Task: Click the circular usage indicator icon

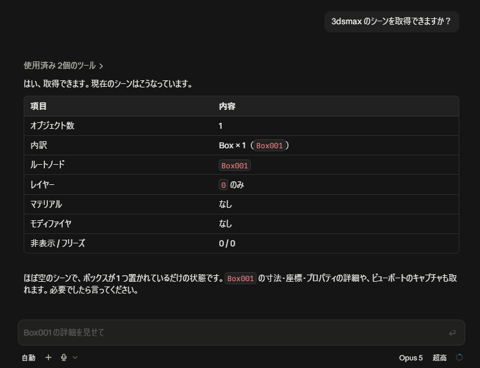Action: pyautogui.click(x=459, y=357)
